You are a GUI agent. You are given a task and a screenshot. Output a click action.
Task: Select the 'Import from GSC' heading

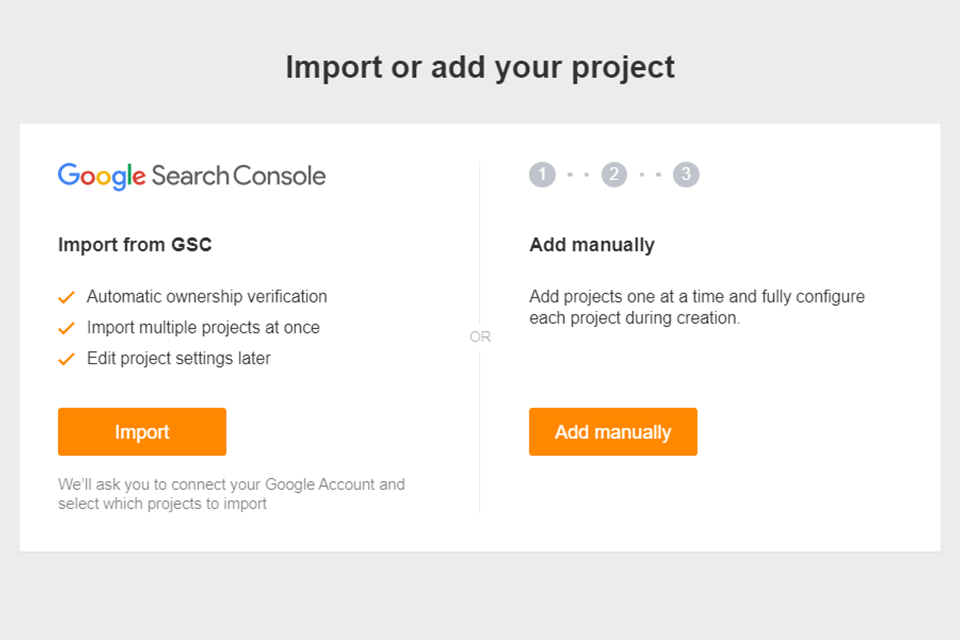(x=135, y=244)
